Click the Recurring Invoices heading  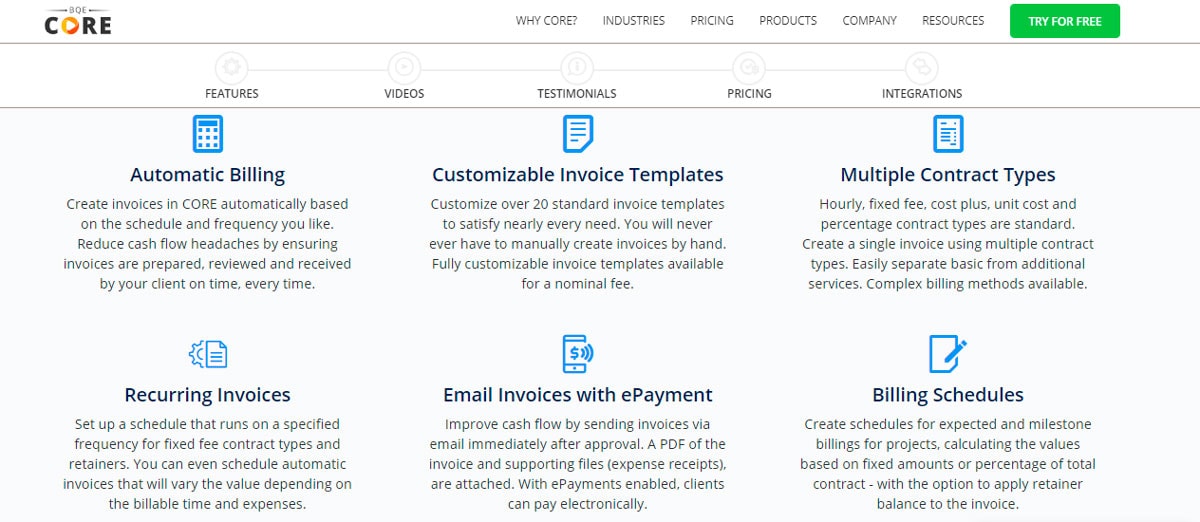tap(208, 395)
